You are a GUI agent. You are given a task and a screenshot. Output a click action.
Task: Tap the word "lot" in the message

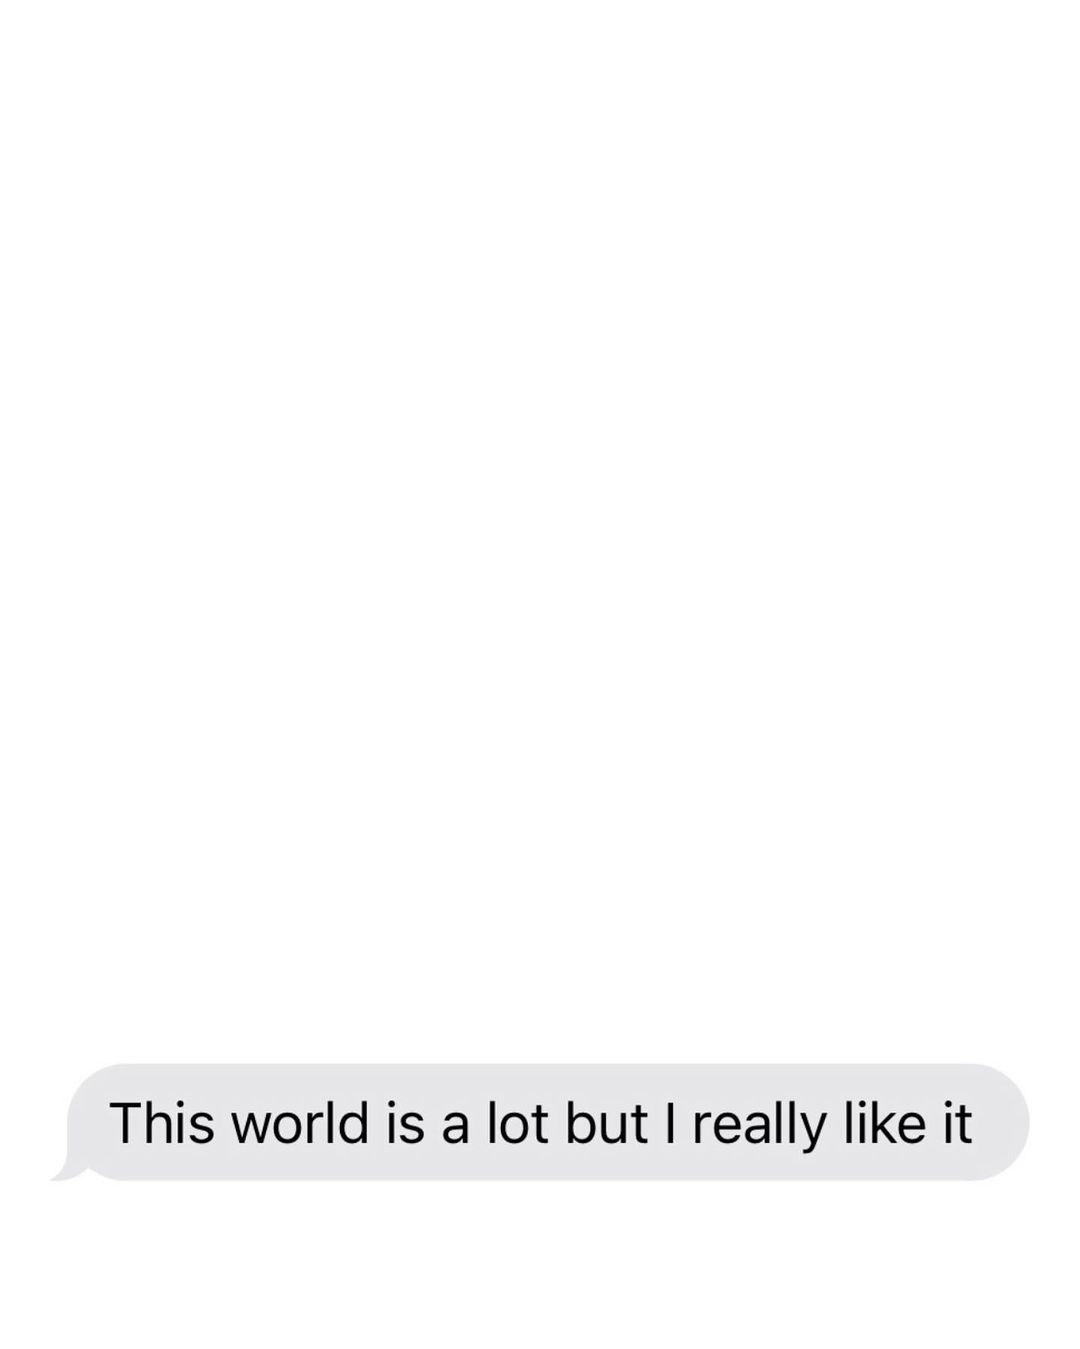point(517,1122)
